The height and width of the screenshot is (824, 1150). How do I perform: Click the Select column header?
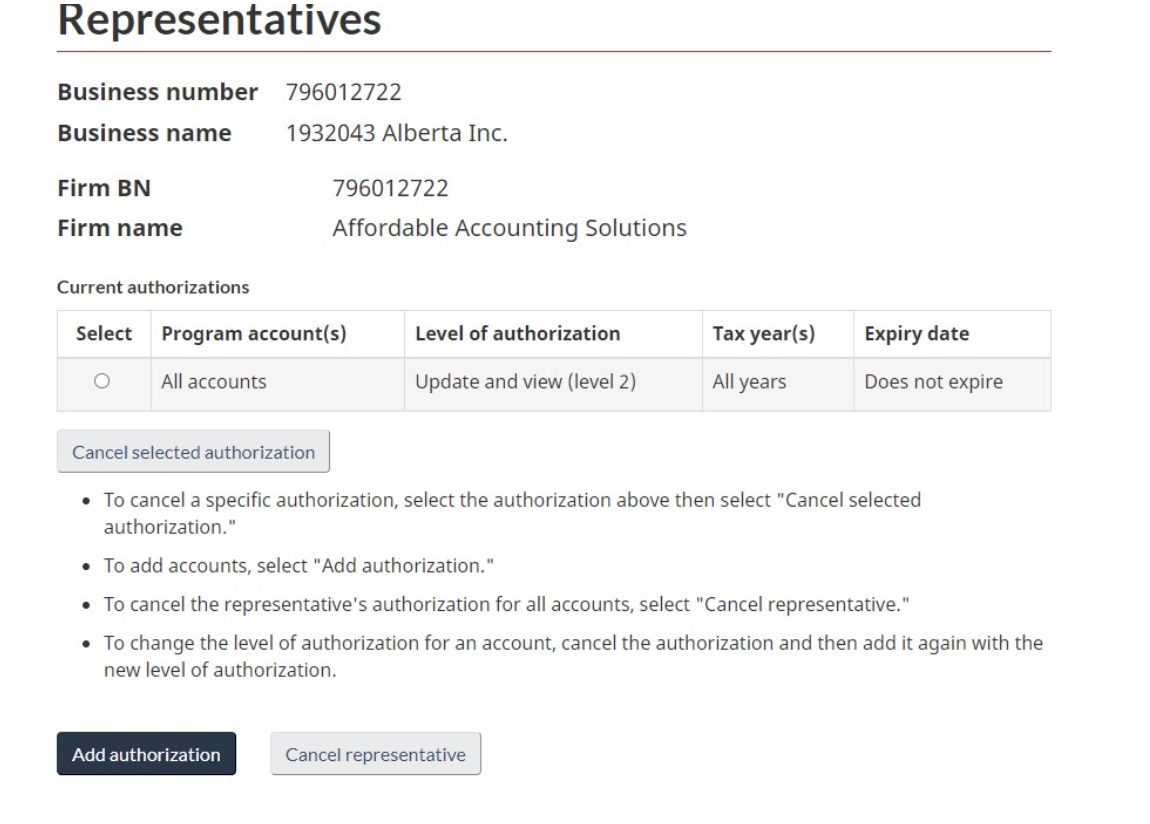[x=104, y=334]
